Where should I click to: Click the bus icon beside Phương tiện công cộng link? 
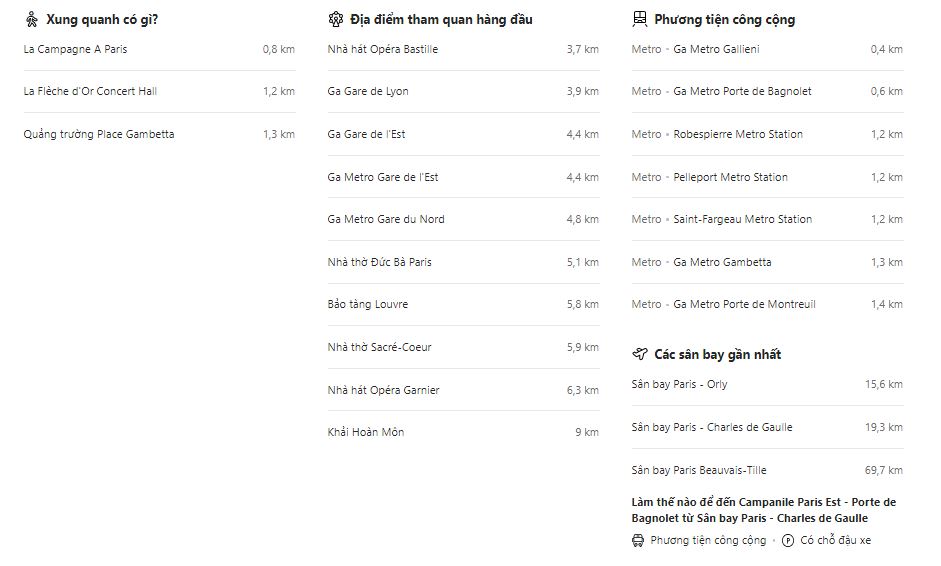pos(638,540)
